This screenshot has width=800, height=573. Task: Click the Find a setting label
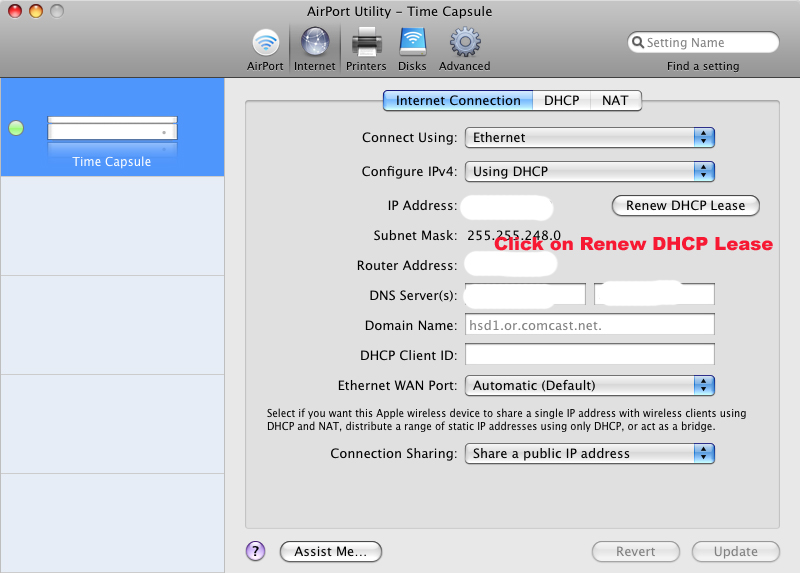(703, 66)
